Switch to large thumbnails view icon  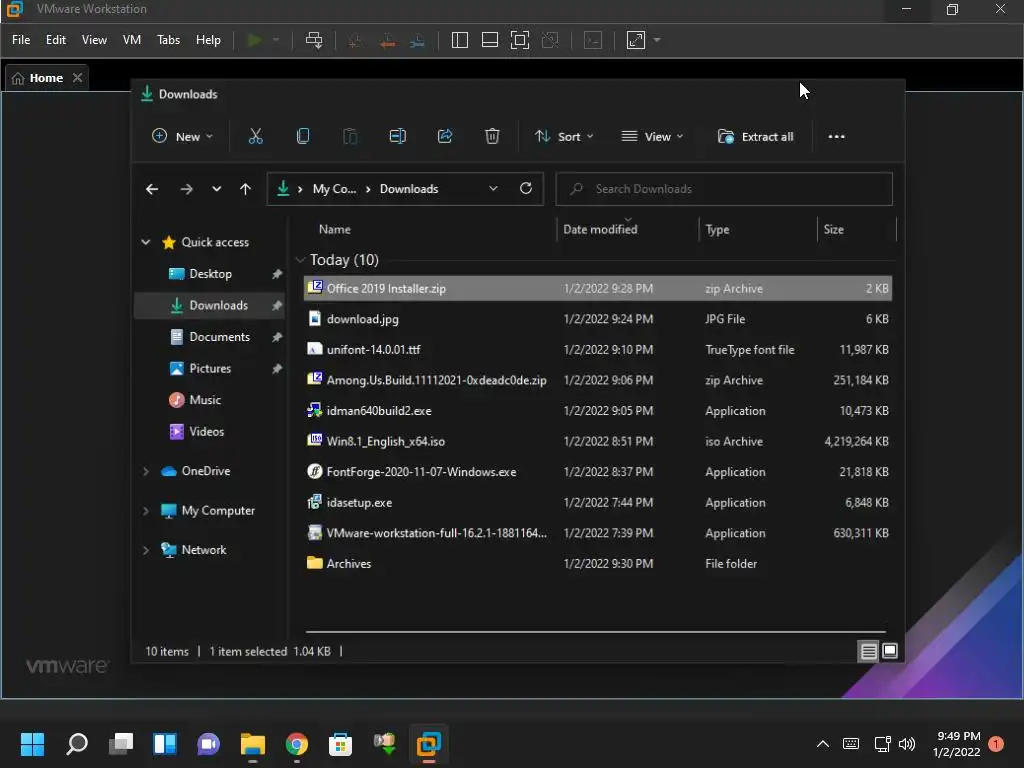[889, 651]
